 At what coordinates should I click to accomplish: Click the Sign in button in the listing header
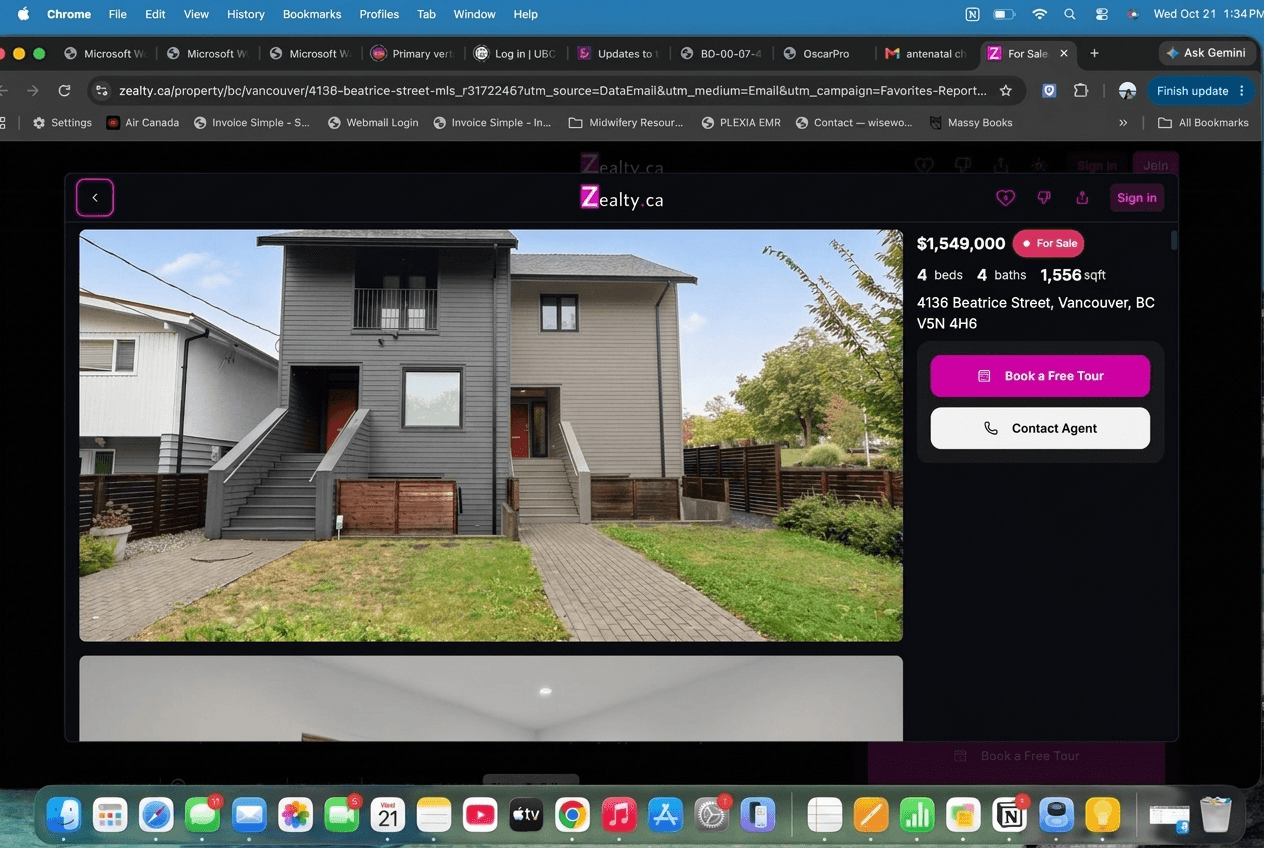[x=1137, y=198]
